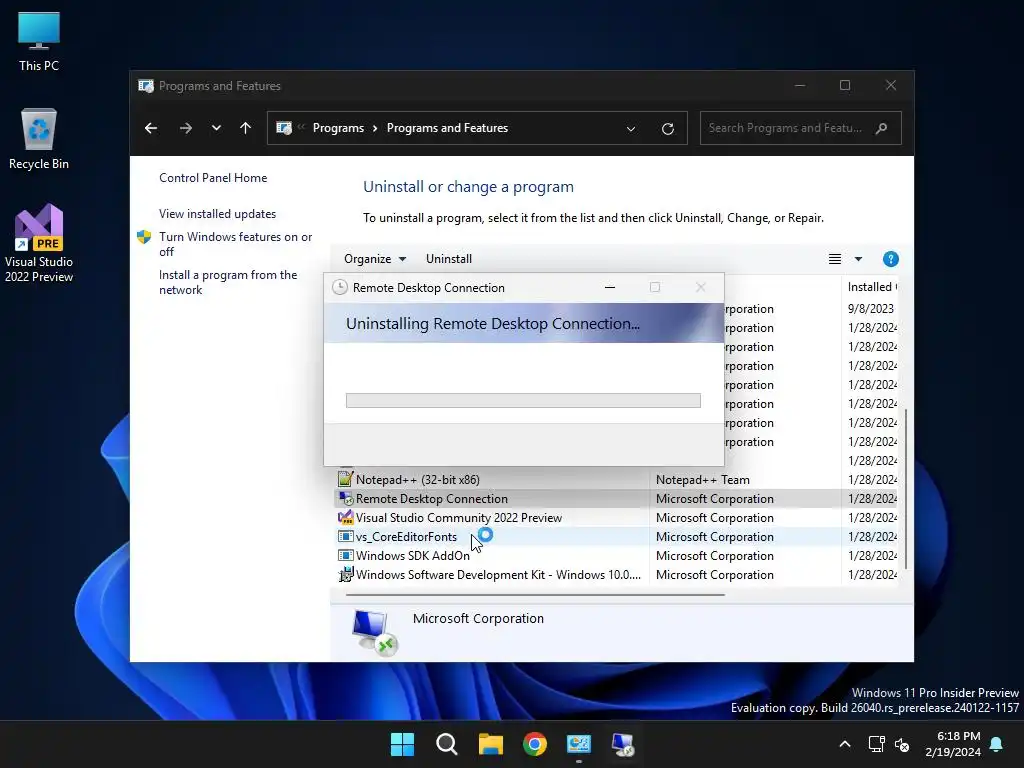Open the More view options arrow
The height and width of the screenshot is (768, 1024).
point(858,259)
